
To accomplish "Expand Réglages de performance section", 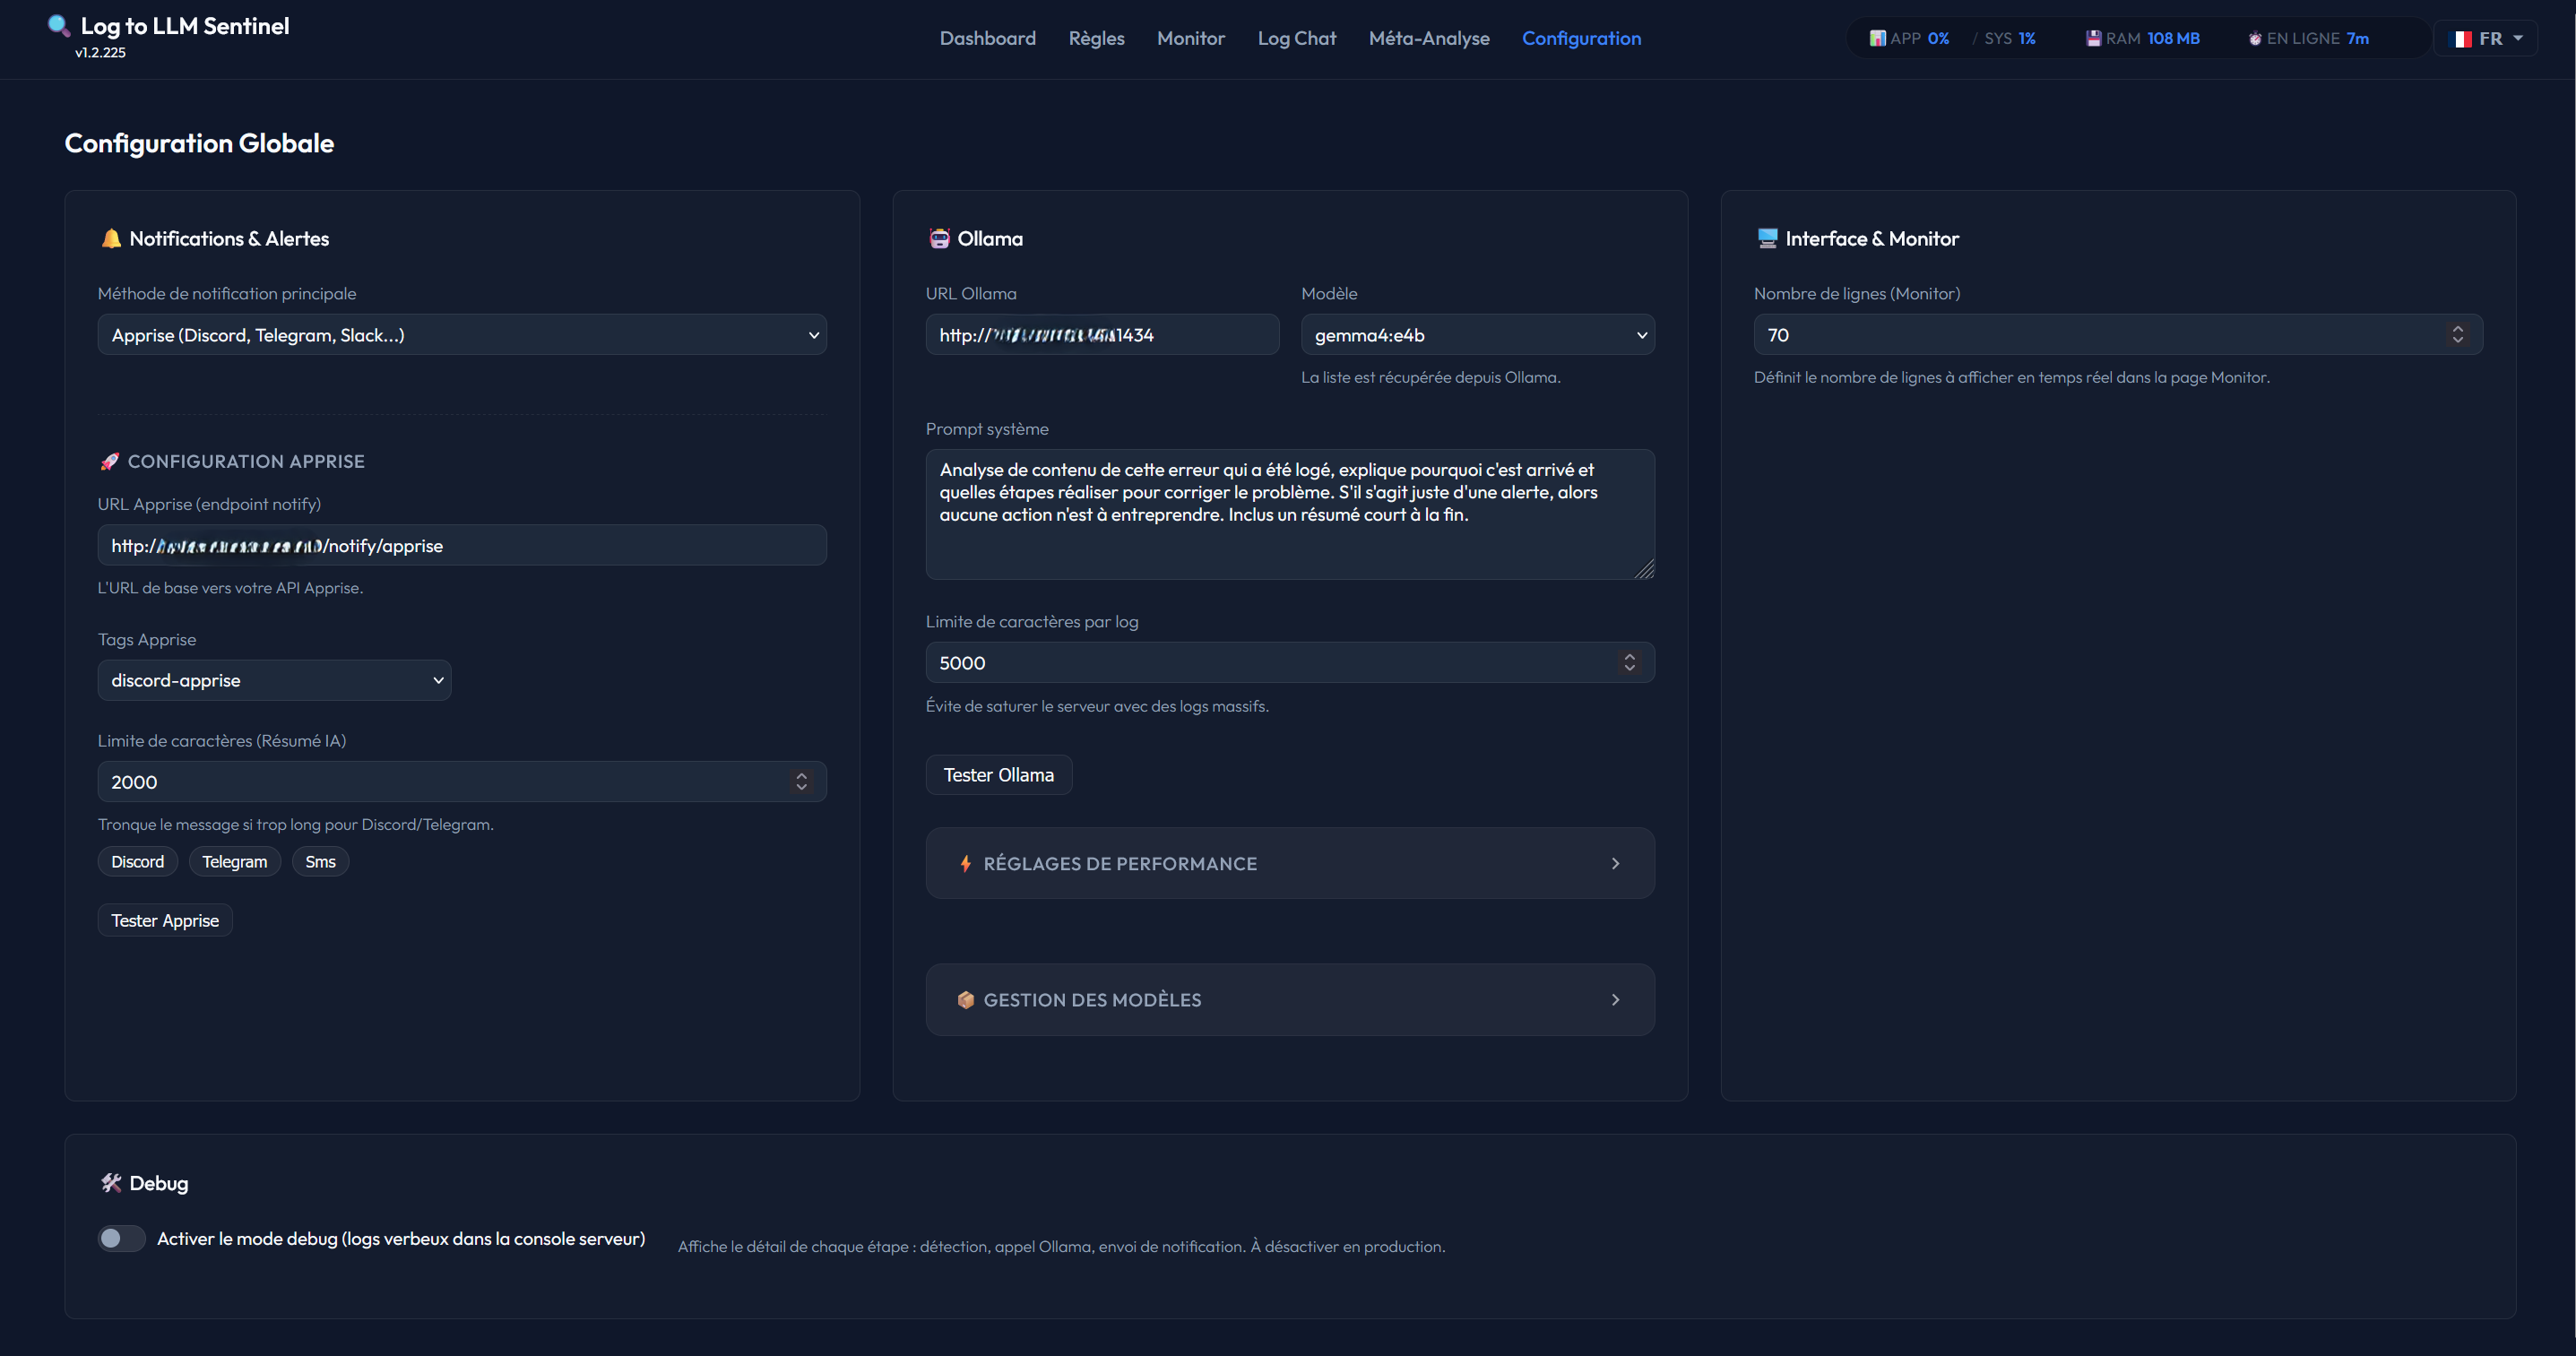I will click(1290, 863).
